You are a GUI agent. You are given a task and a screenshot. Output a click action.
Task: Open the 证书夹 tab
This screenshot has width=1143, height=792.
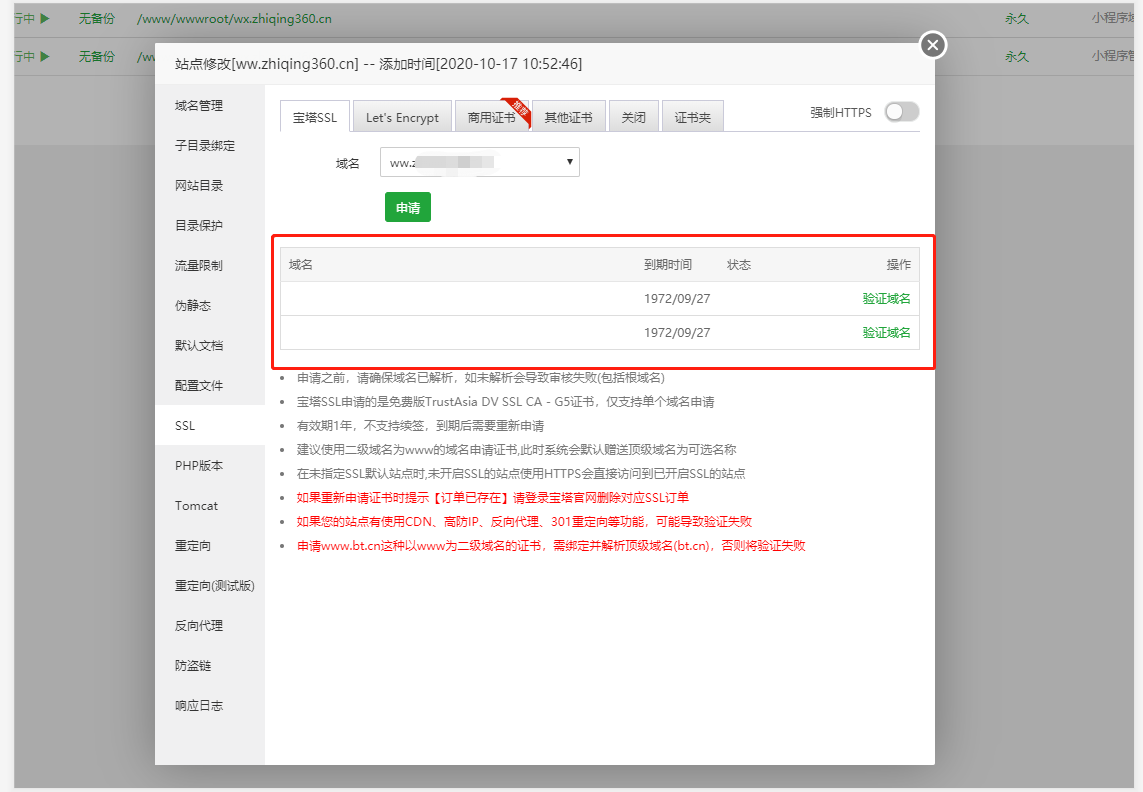693,117
